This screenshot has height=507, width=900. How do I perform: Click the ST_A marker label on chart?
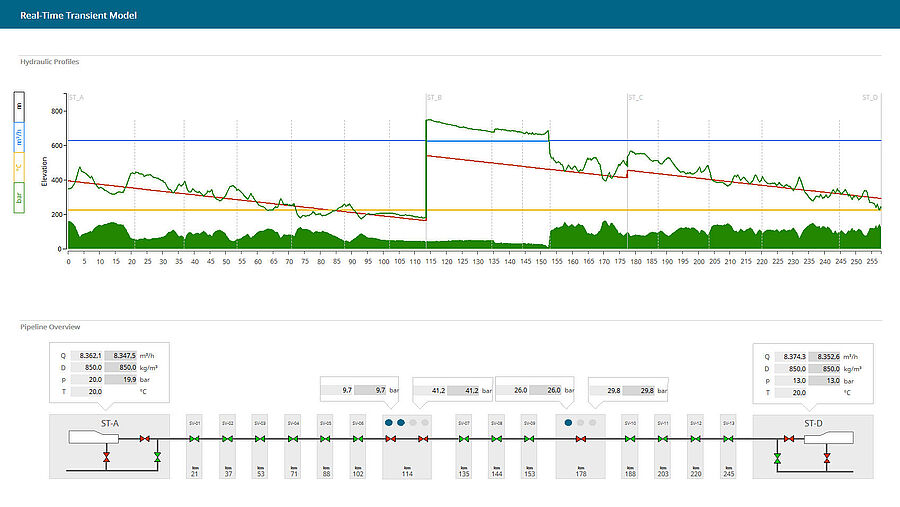coord(76,98)
